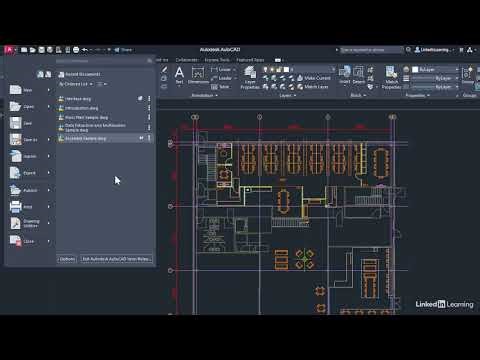Toggle pin on the first recent document
Screen dimensions: 480x360
point(140,99)
